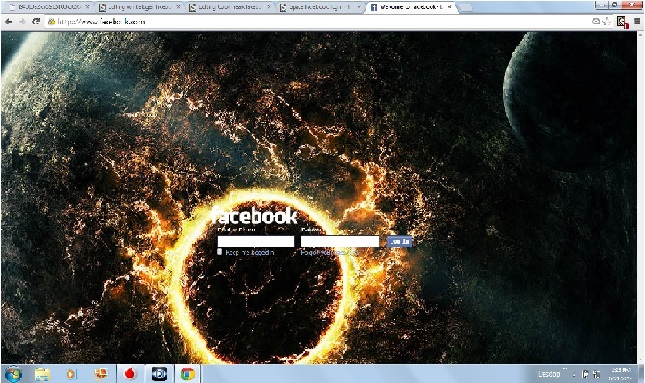
Task: Switch to the third browser tab
Action: (x=230, y=7)
